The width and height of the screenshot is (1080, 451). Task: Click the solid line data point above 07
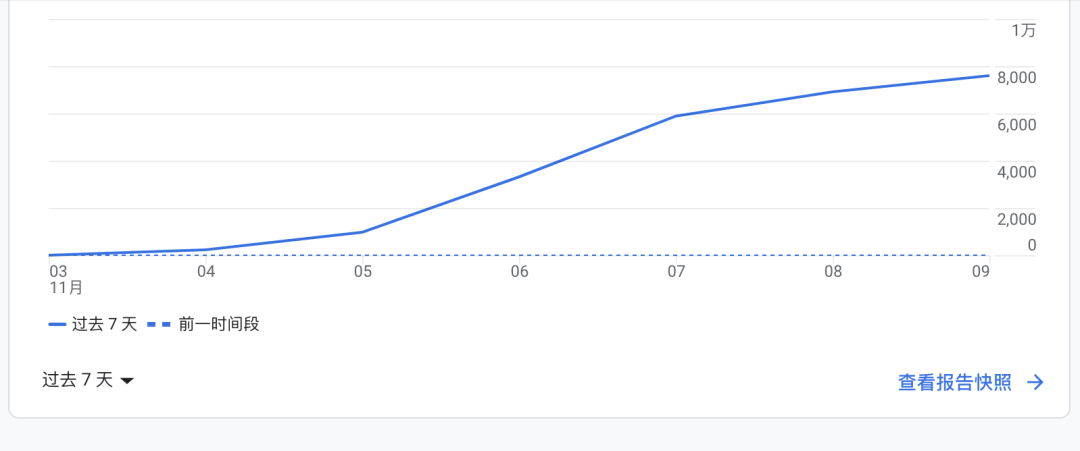coord(676,116)
